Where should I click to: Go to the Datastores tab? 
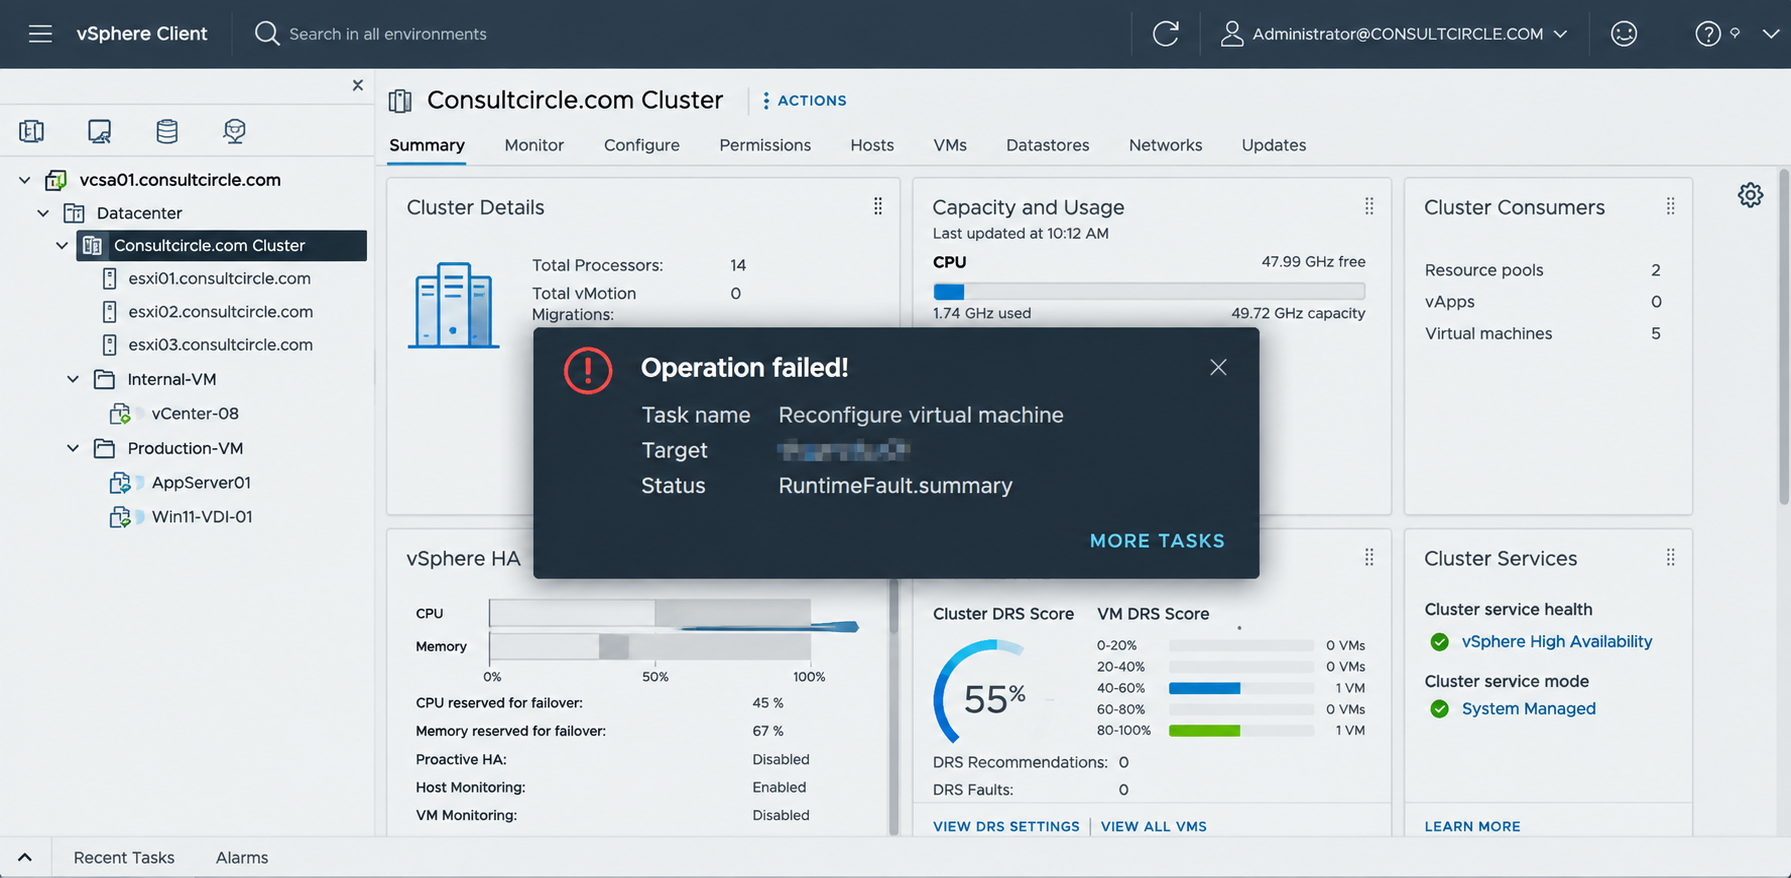click(x=1047, y=145)
